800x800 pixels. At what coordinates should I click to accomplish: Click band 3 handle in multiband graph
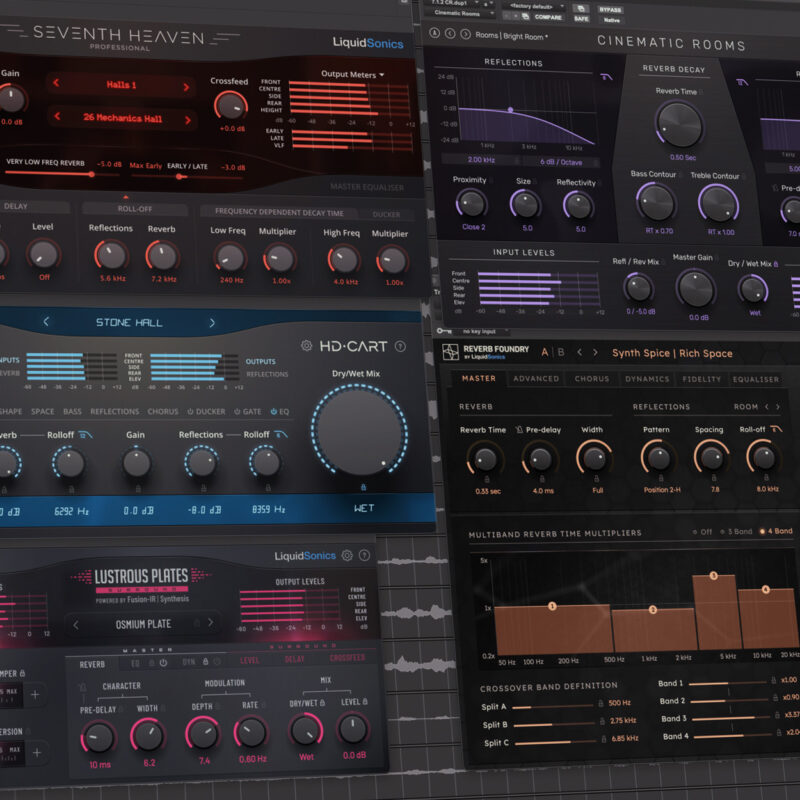pos(714,576)
